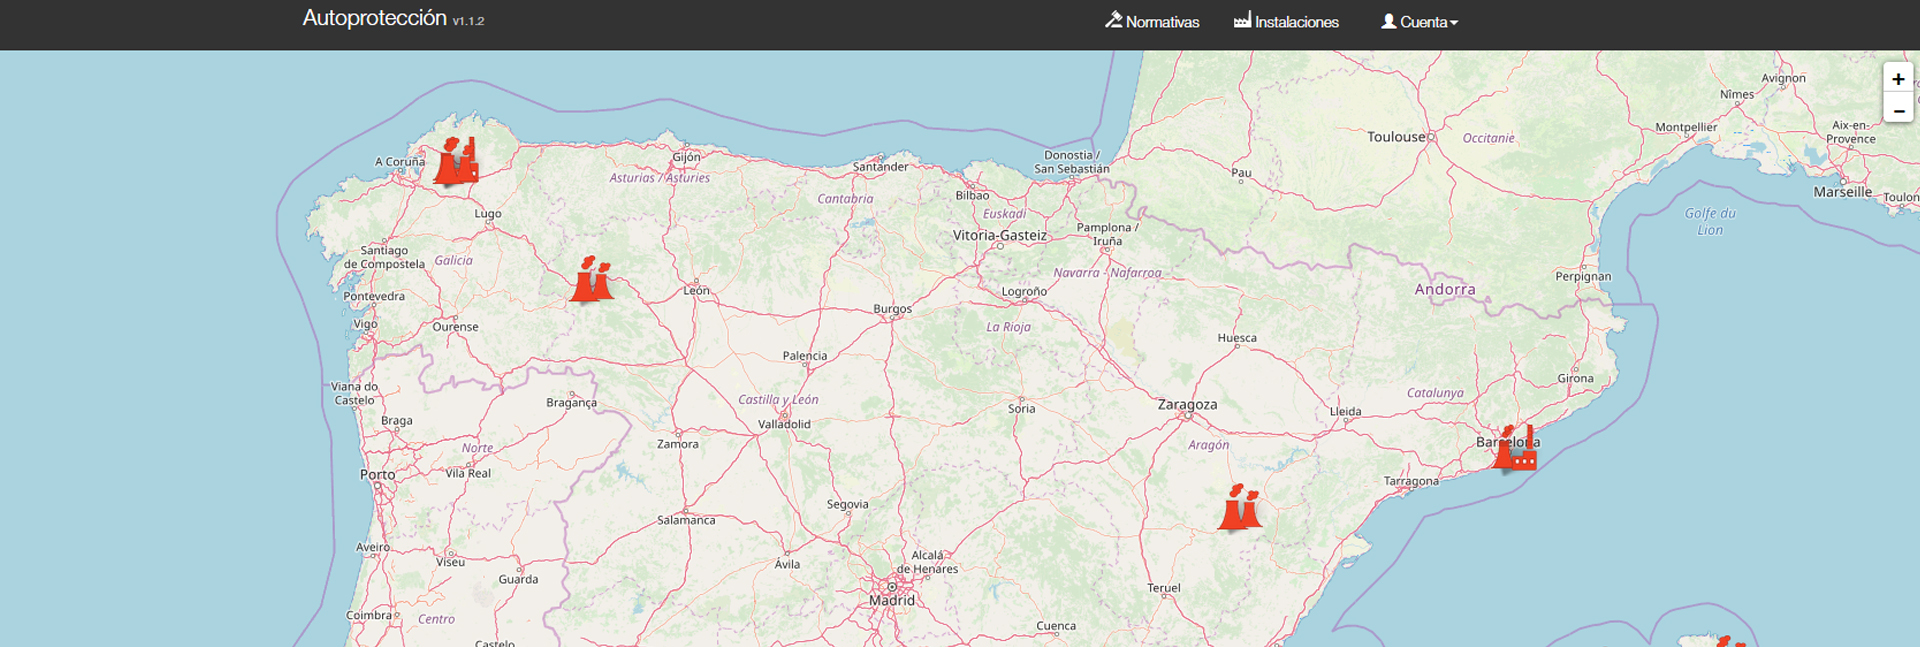
Task: Click the gavel icon beside Normativas
Action: click(1113, 21)
